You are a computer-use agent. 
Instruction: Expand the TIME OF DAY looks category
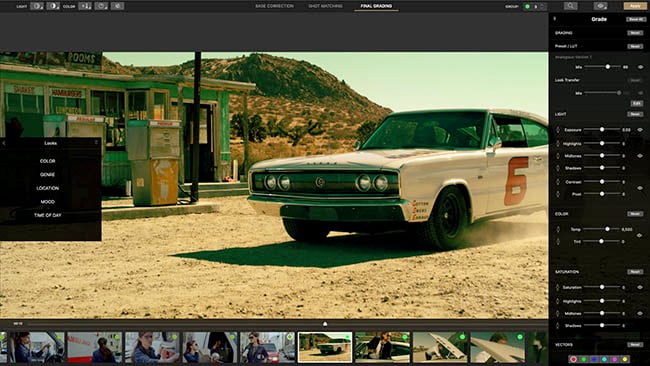coord(48,216)
